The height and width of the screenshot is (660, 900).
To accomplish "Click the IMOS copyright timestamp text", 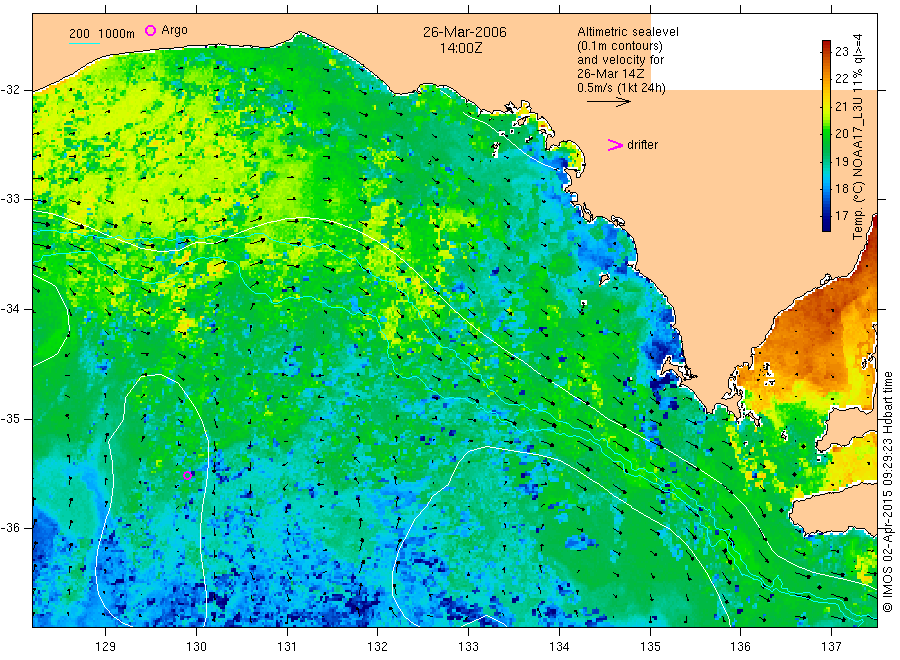I will pyautogui.click(x=887, y=492).
